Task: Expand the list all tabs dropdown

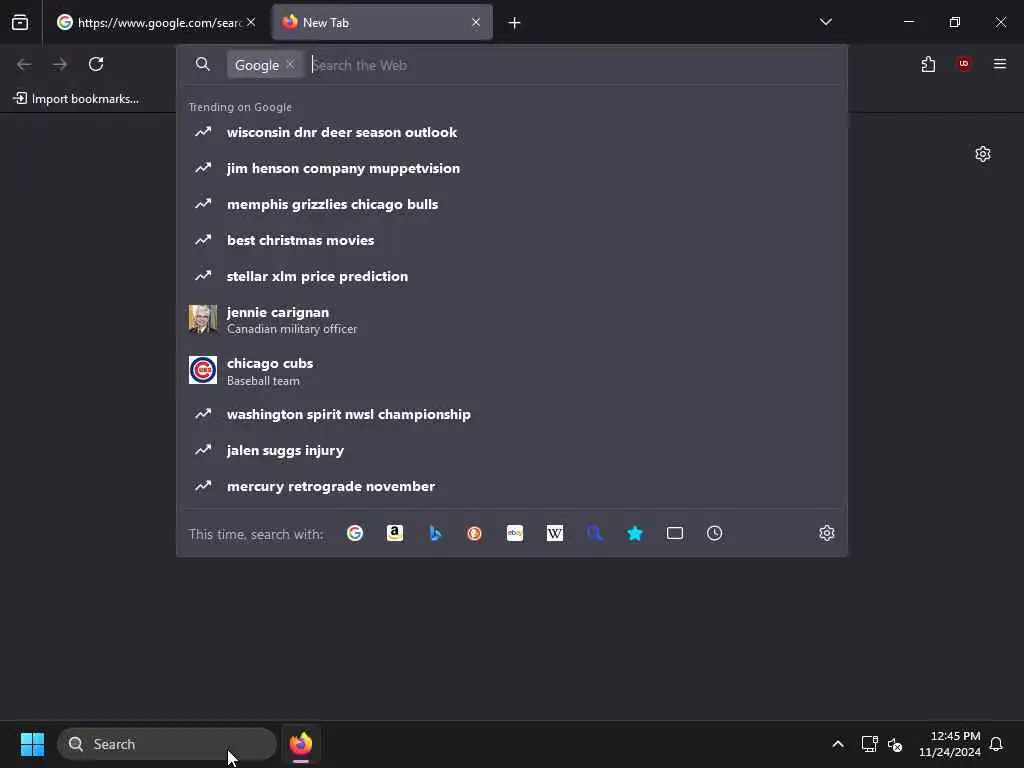Action: click(826, 22)
